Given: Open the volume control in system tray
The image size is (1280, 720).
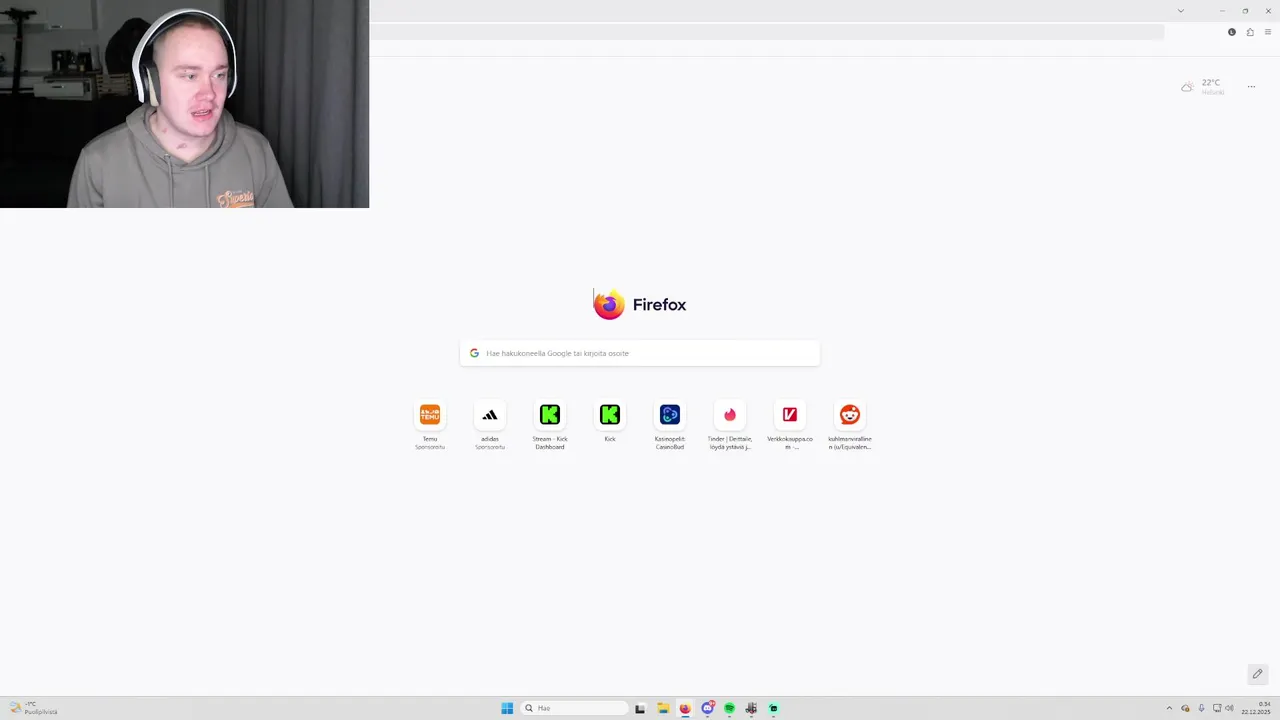Looking at the screenshot, I should tap(1229, 708).
